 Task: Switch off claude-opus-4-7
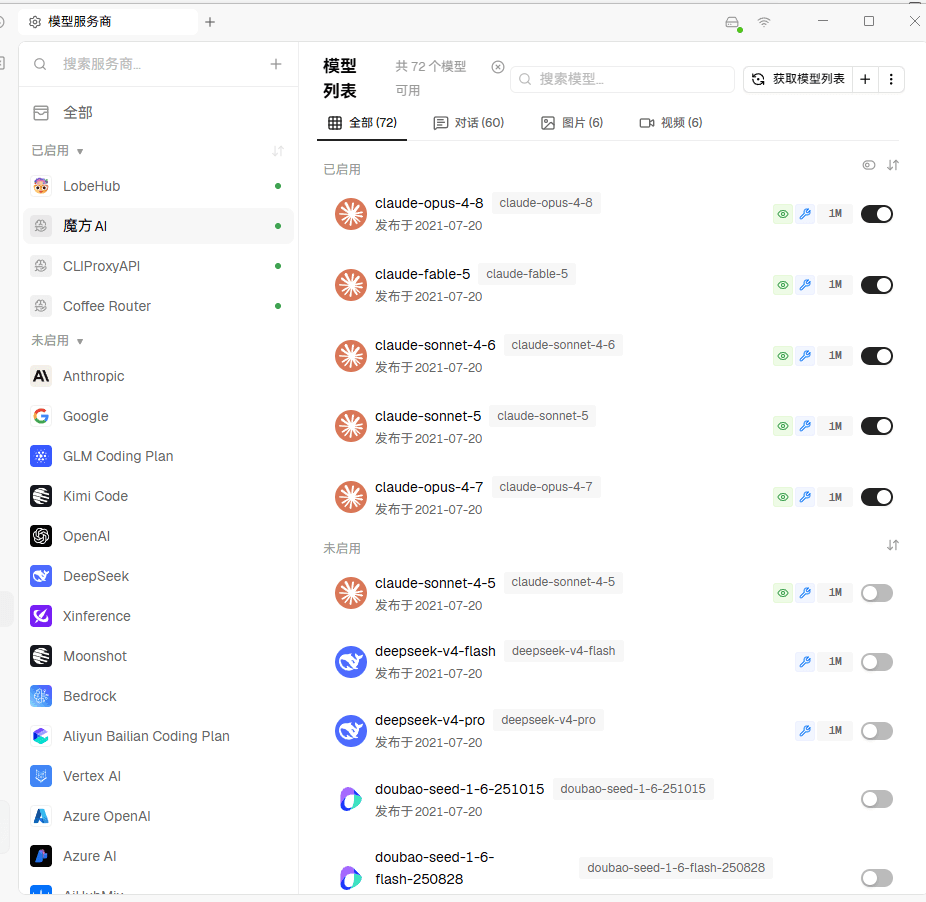pyautogui.click(x=877, y=497)
